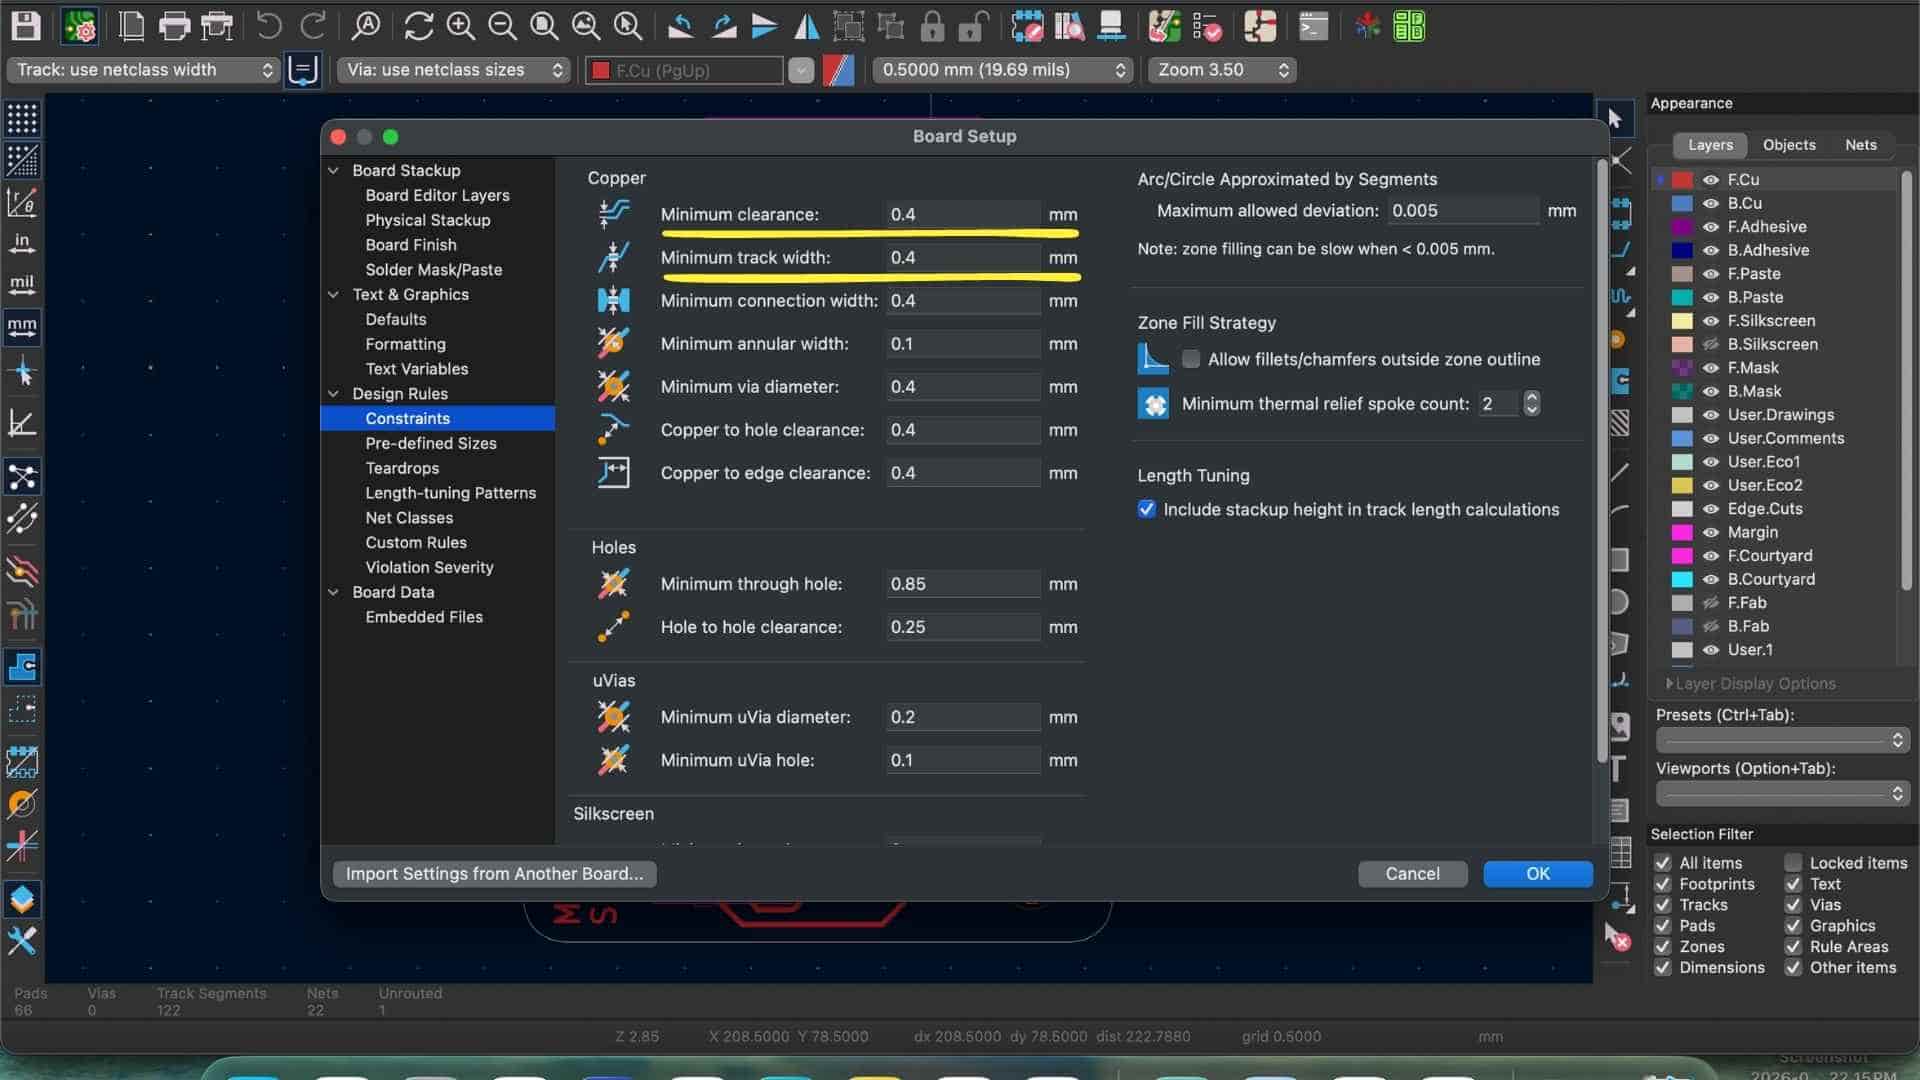Screen dimensions: 1920x1080
Task: Click the Refresh view icon
Action: pos(418,26)
